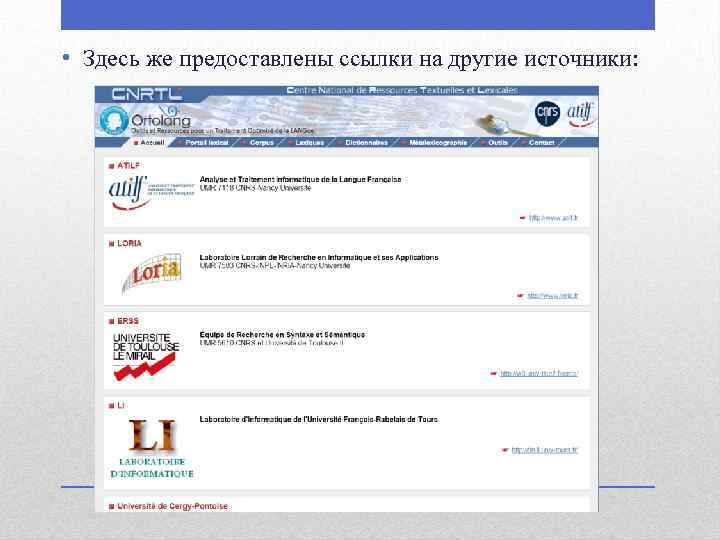Select the Lexiques menu item

pos(309,143)
